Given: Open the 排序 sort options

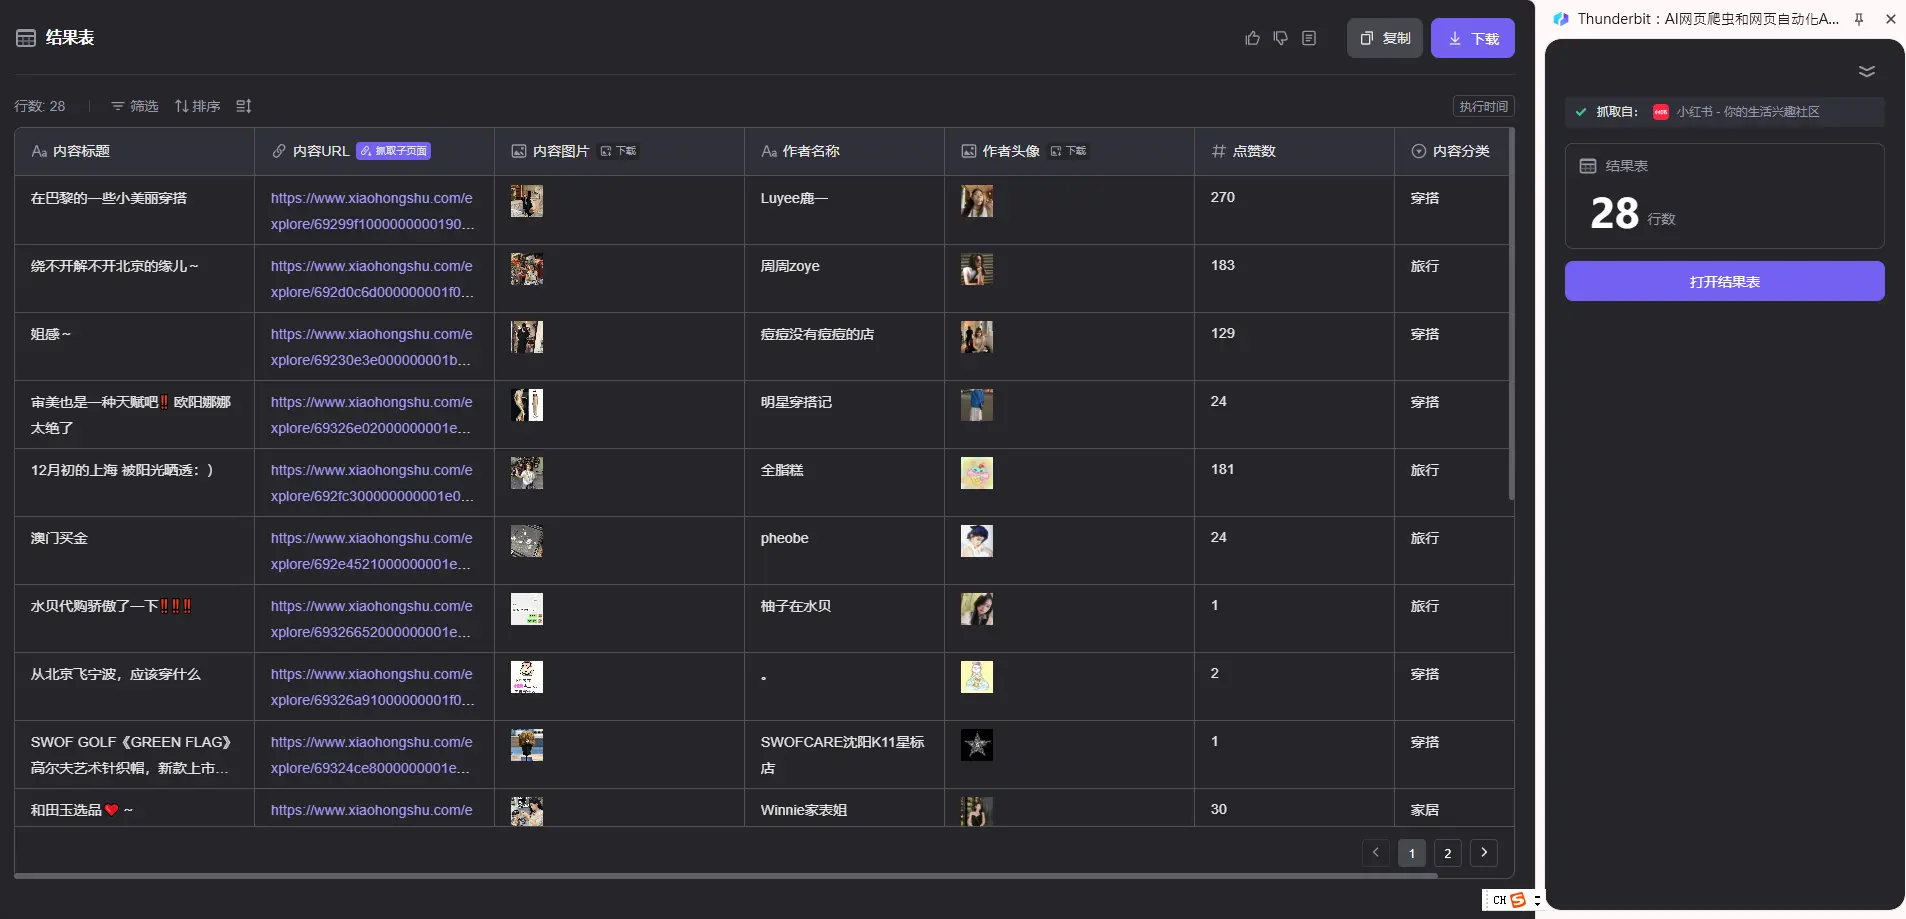Looking at the screenshot, I should coord(198,106).
